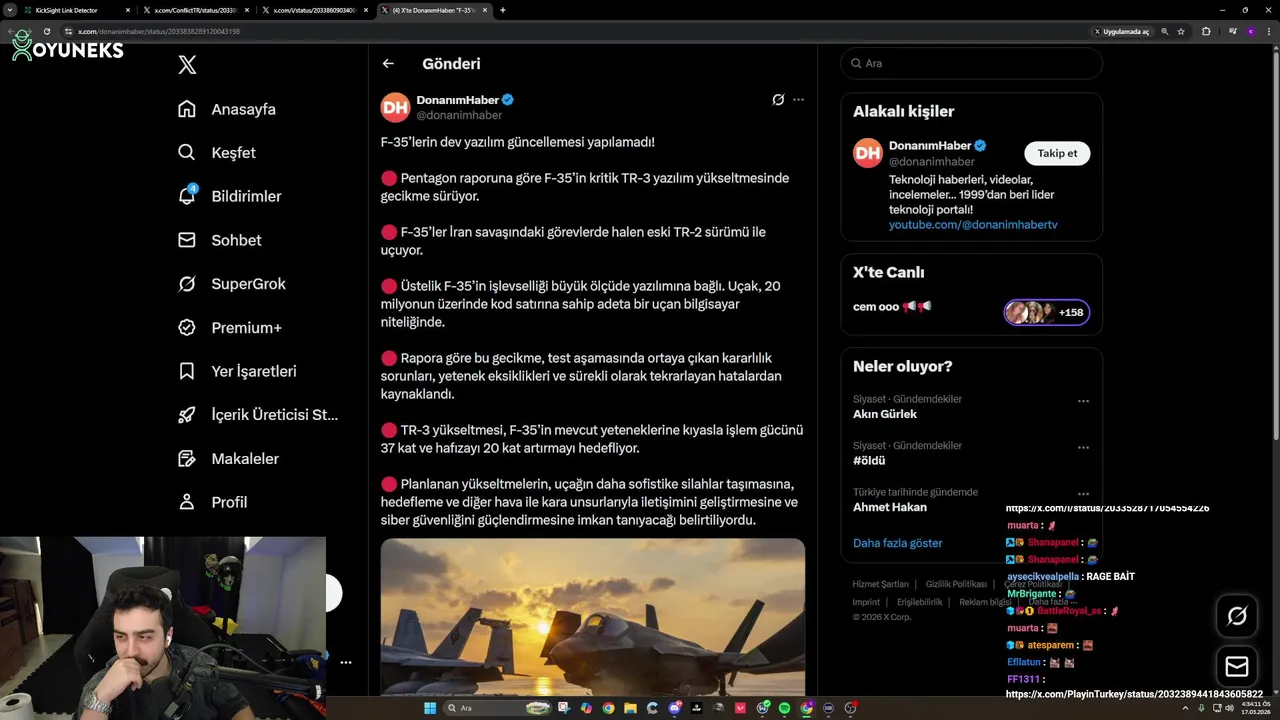Image resolution: width=1280 pixels, height=720 pixels.
Task: Open options for Ahmet Hakan trend
Action: (1083, 494)
